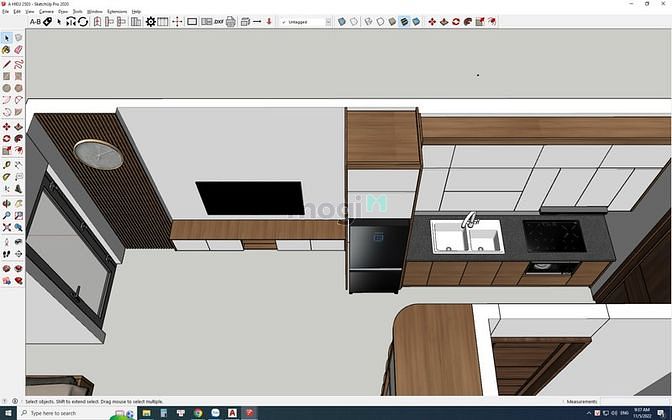
Task: Select the Move tool in left toolbar
Action: point(6,127)
